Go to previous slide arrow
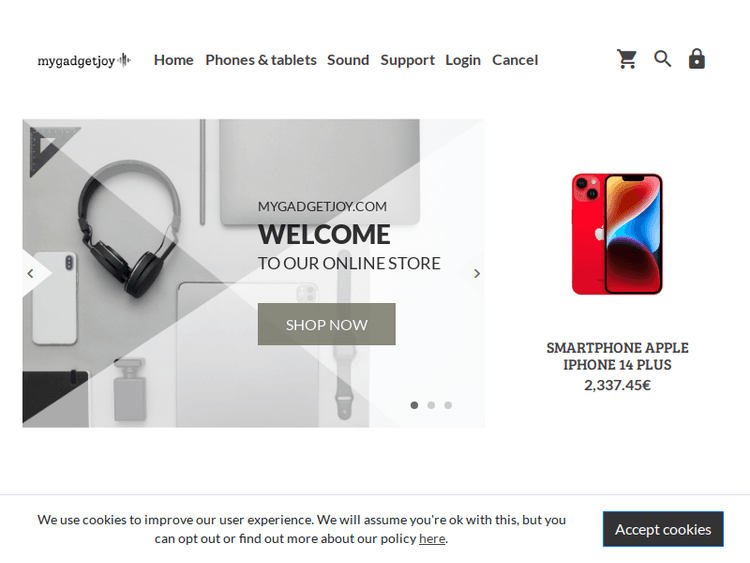 tap(31, 274)
